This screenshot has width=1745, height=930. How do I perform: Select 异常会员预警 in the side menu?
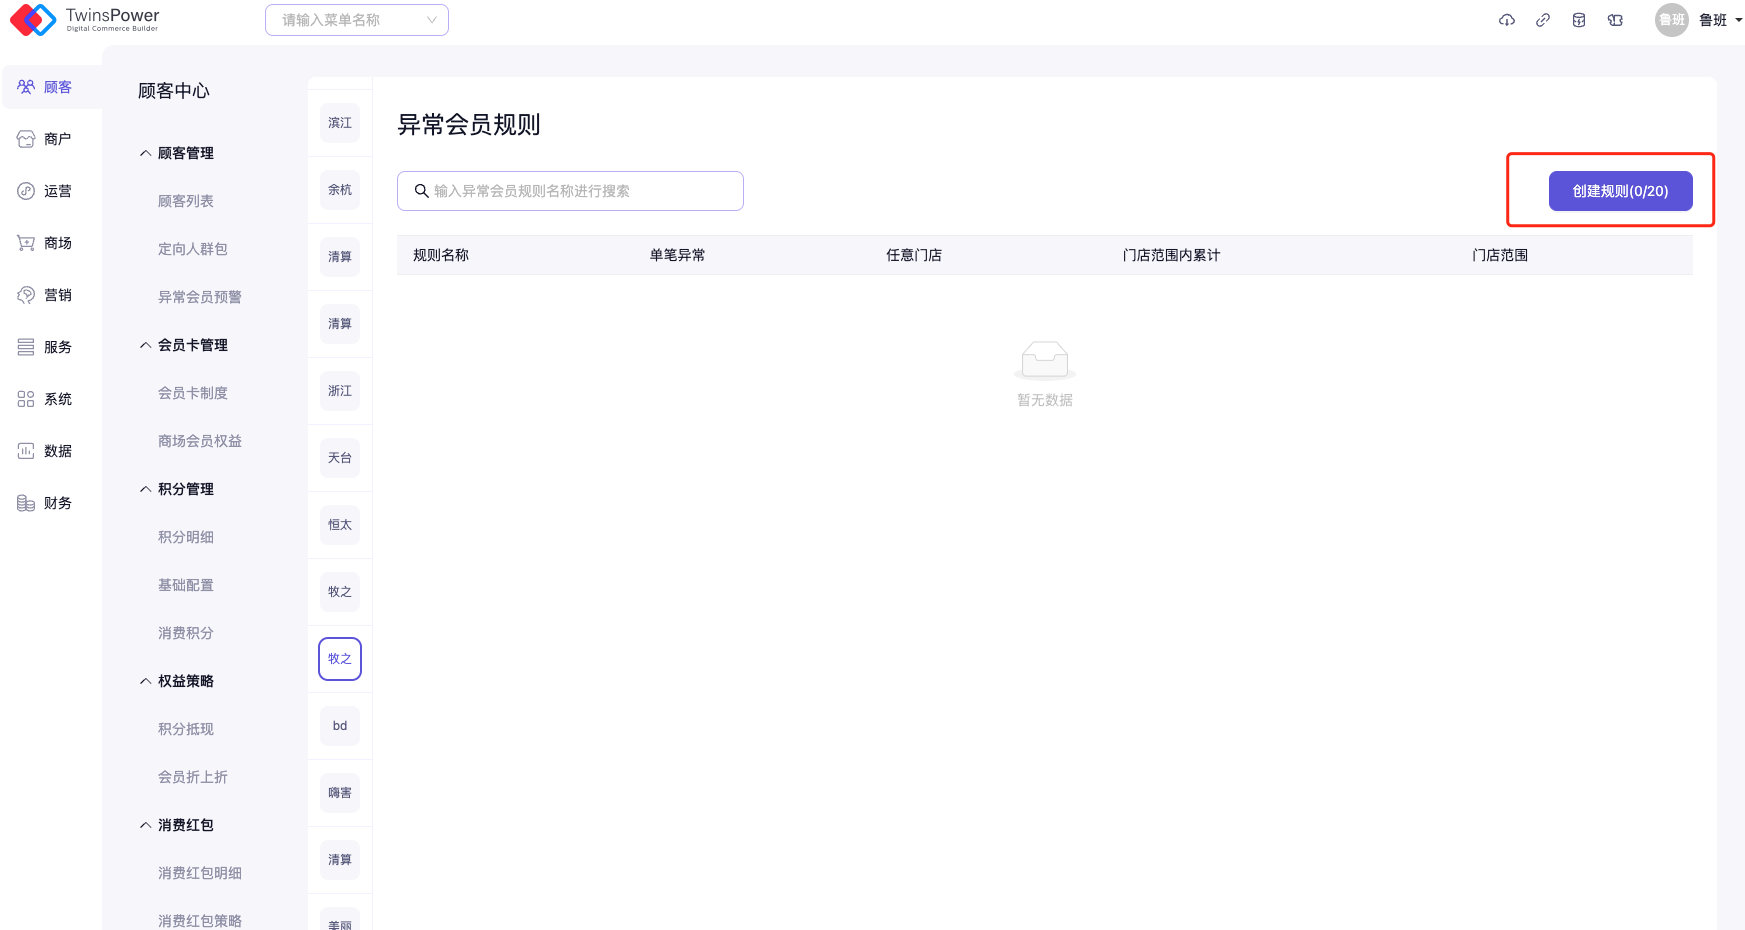click(x=199, y=297)
